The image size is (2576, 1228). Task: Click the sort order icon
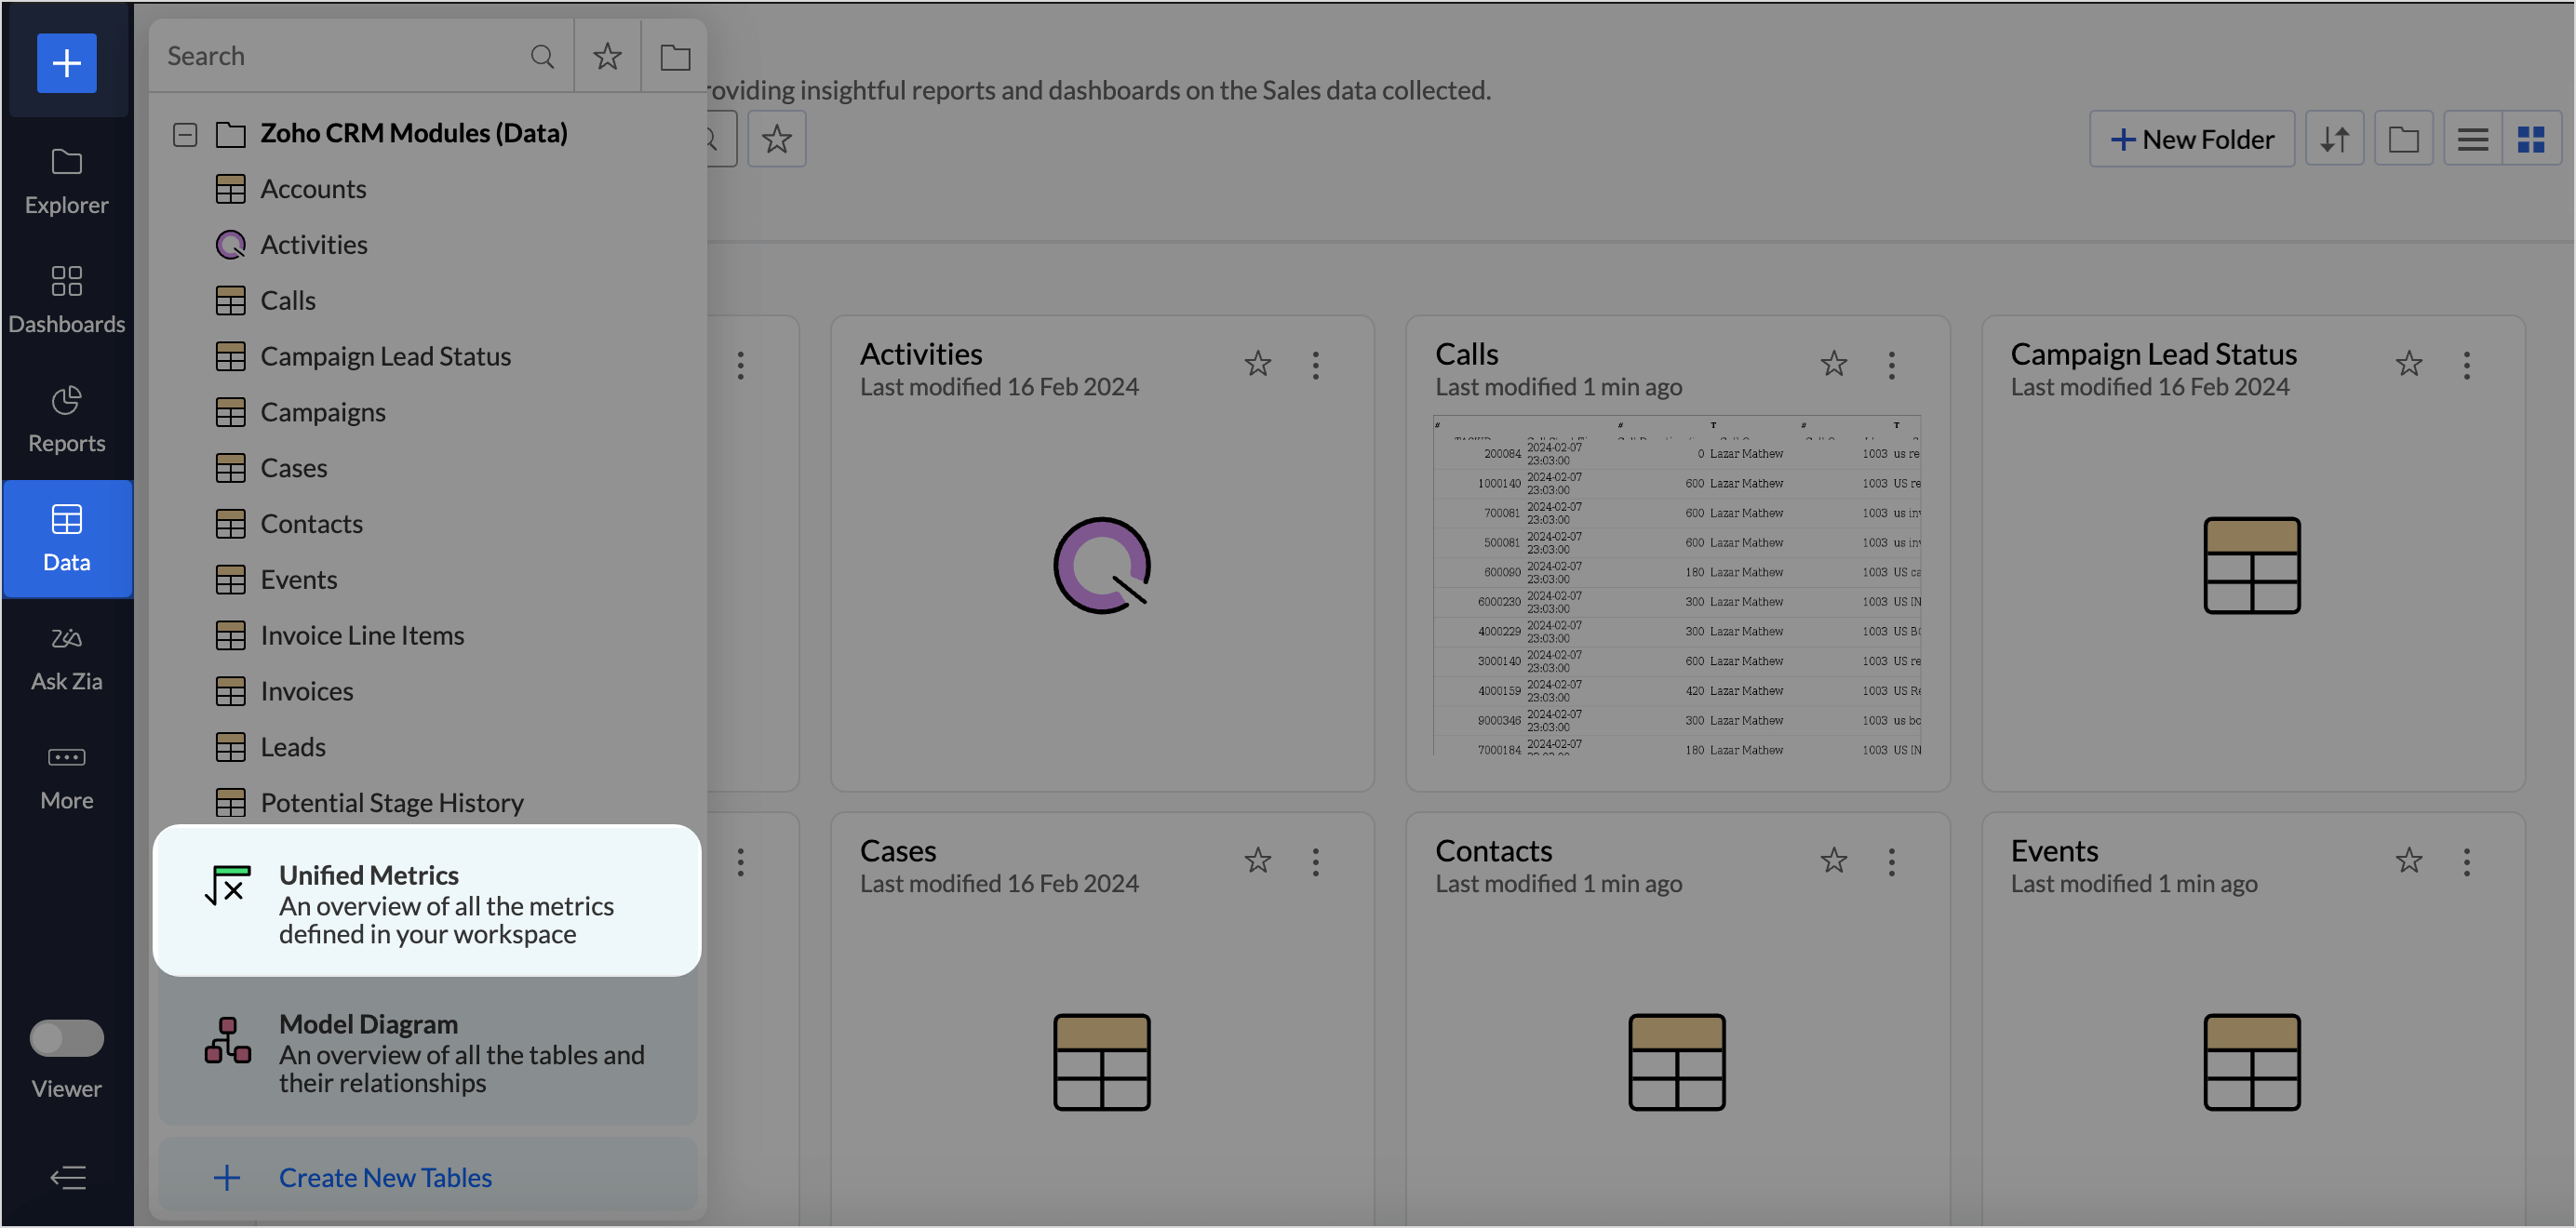2334,139
